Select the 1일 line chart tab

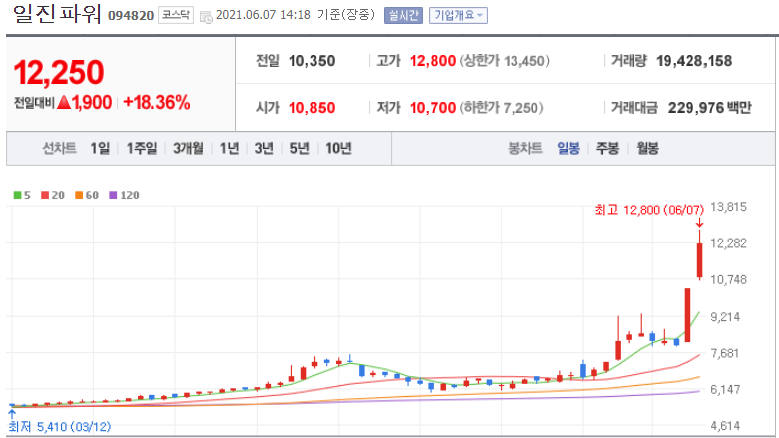pyautogui.click(x=100, y=148)
